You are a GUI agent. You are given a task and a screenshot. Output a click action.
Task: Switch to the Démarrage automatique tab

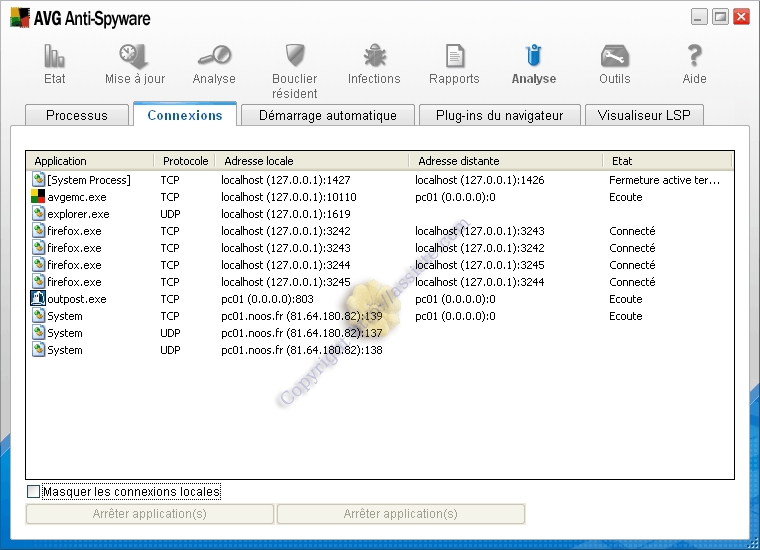pos(328,115)
